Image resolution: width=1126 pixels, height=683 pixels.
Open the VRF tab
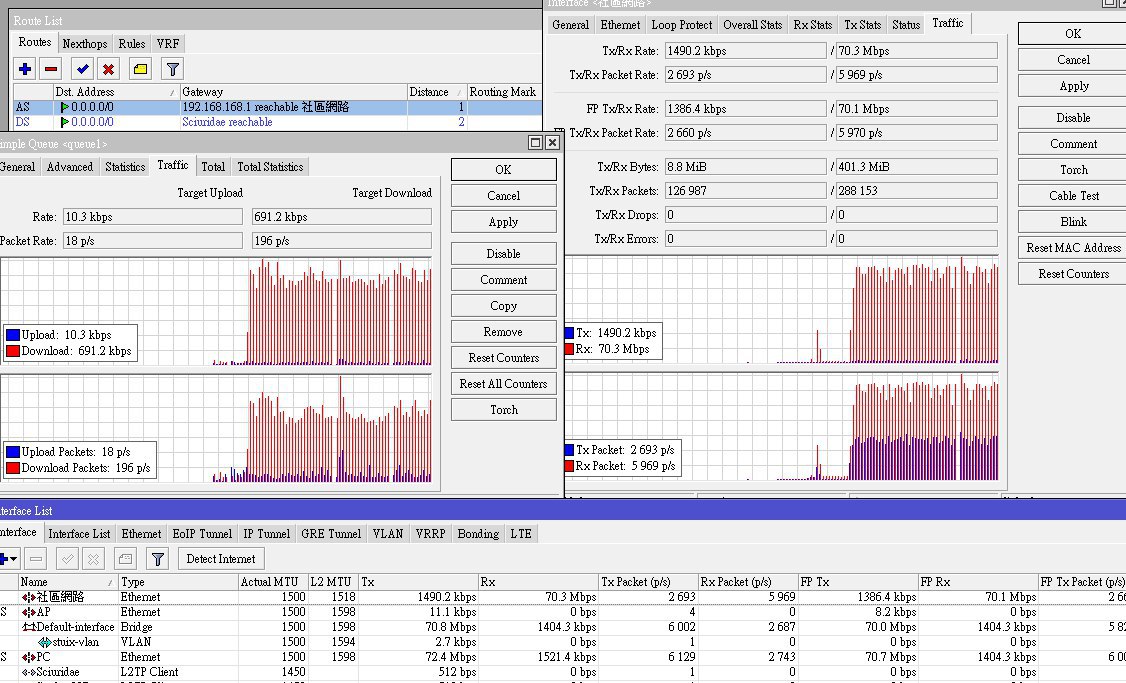tap(168, 44)
